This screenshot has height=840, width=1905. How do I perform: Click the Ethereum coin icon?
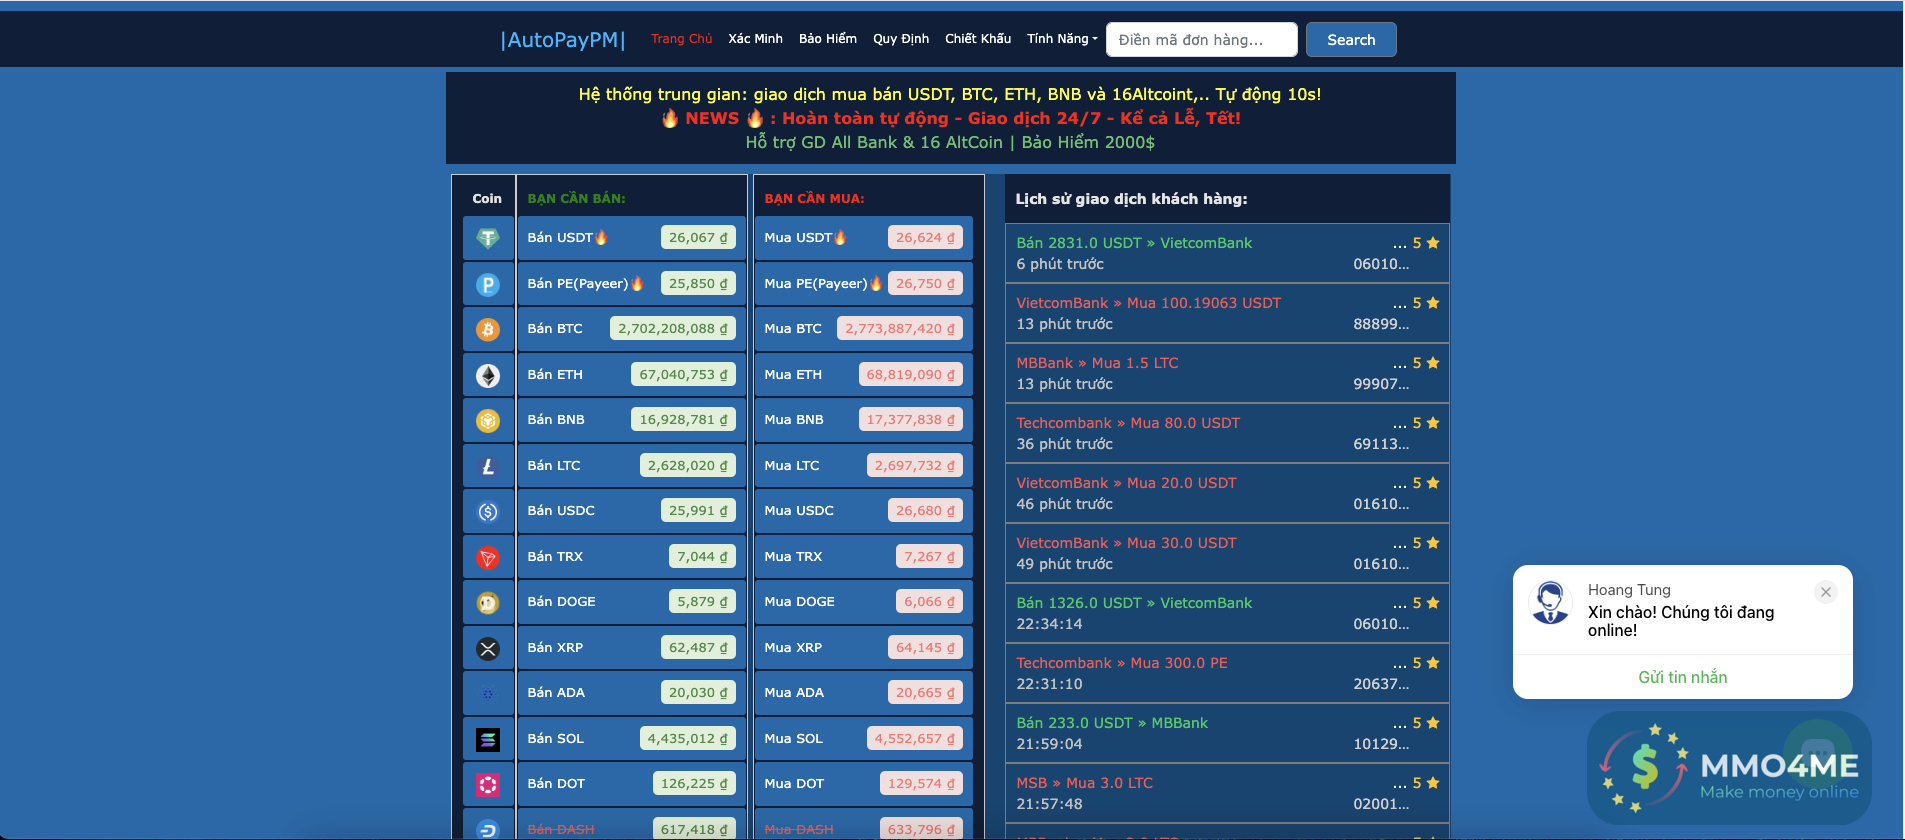tap(488, 375)
